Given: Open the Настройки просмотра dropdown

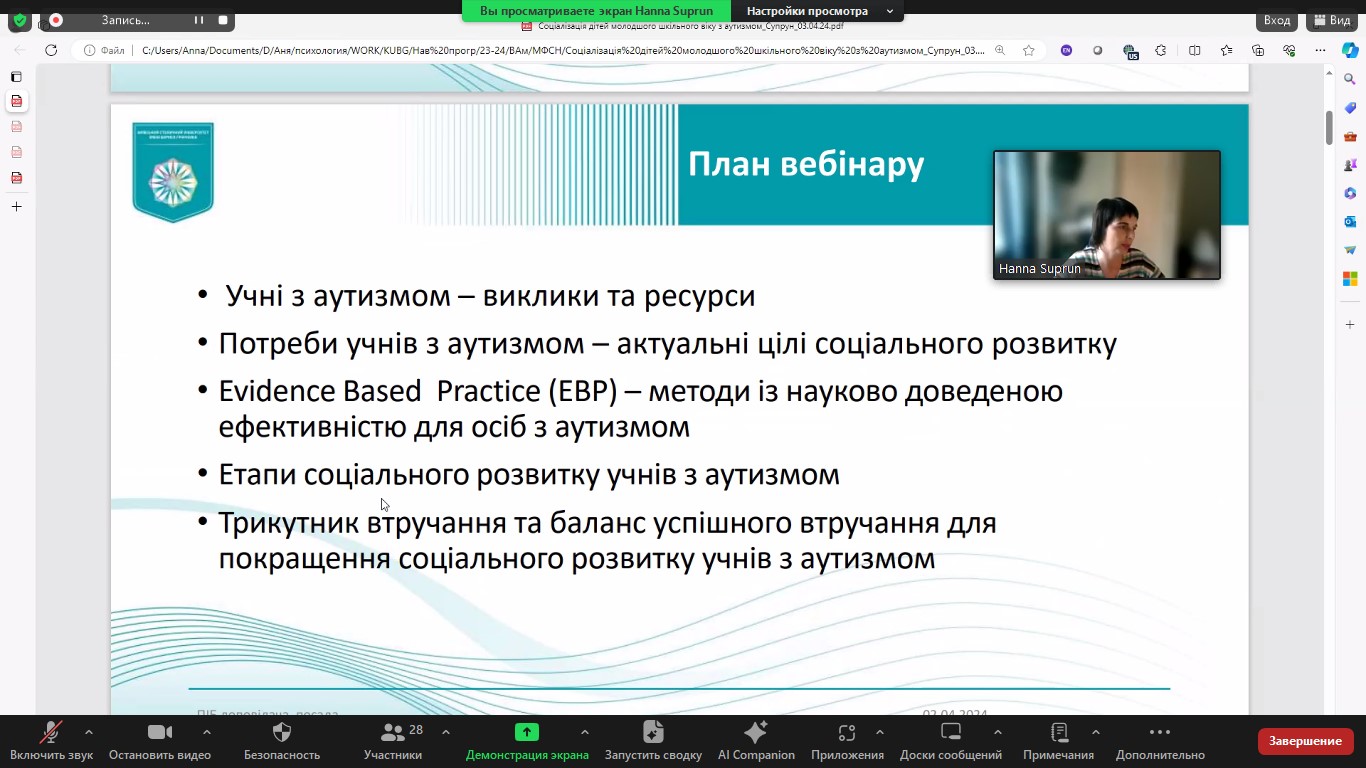Looking at the screenshot, I should [x=814, y=11].
